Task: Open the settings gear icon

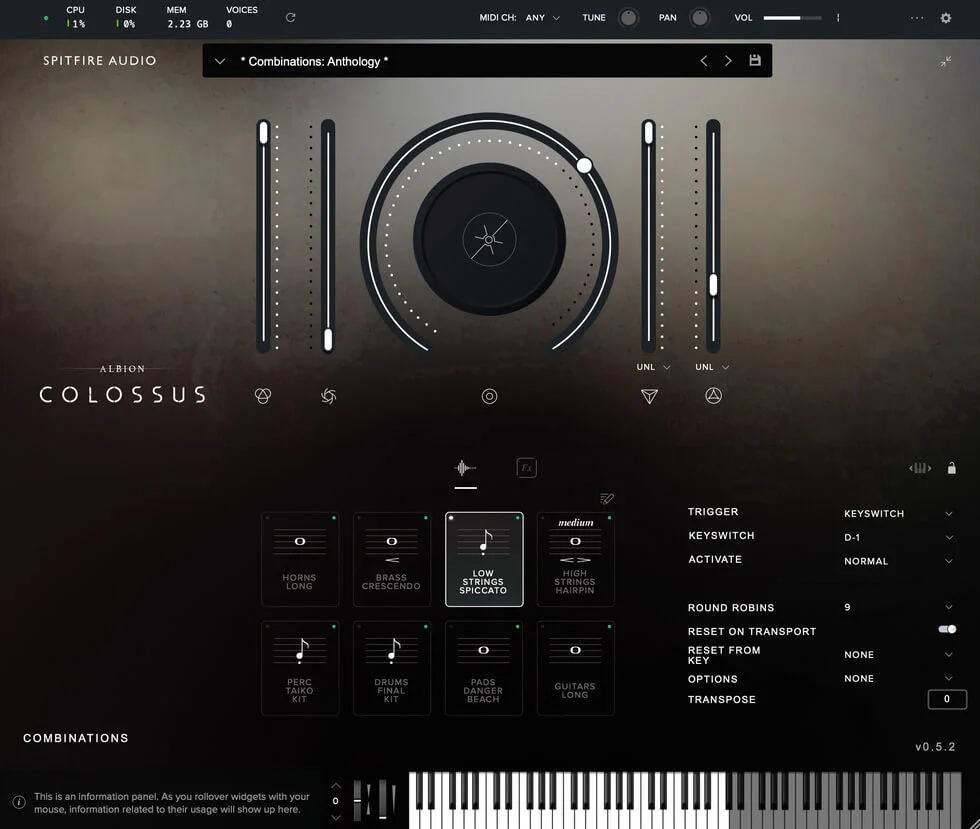Action: click(946, 18)
